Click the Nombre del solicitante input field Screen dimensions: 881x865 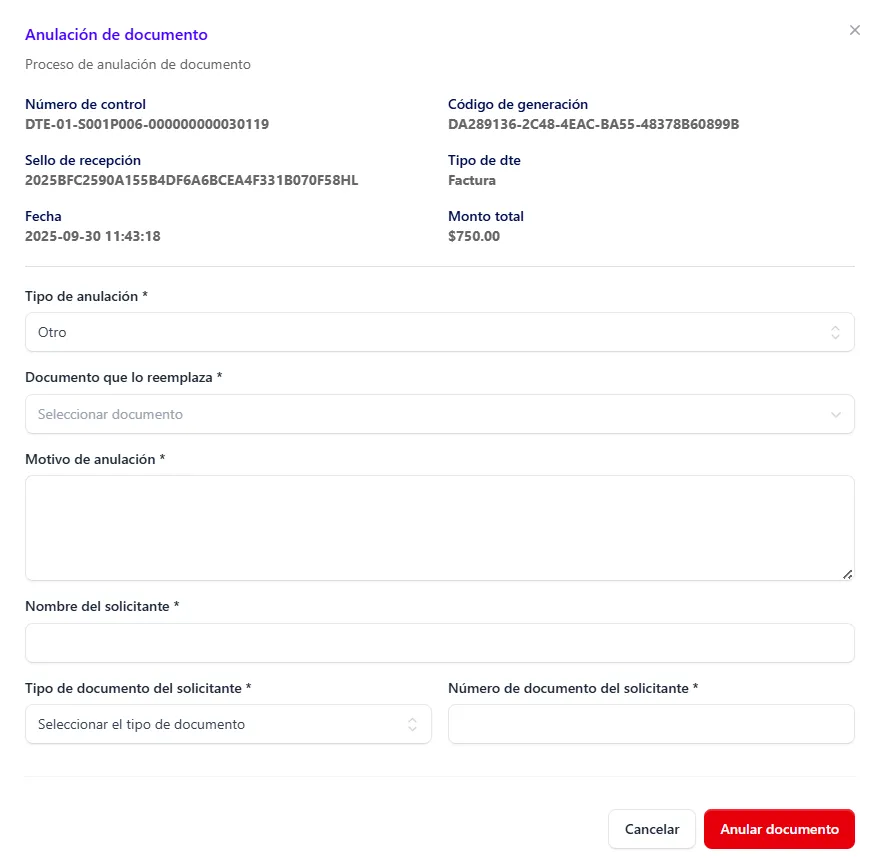440,643
